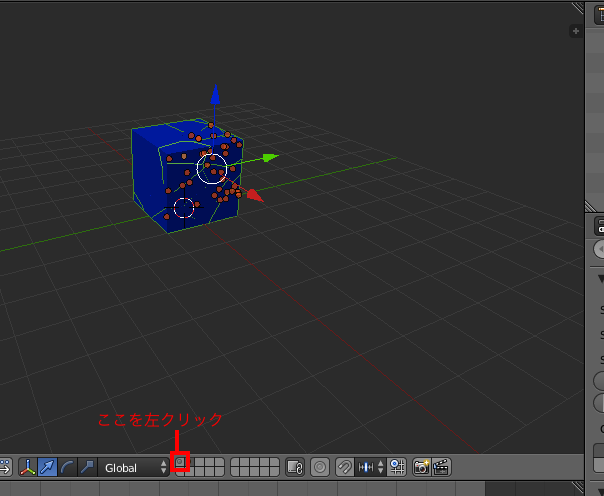
Task: Click the 3D cursor on the cube
Action: [x=184, y=208]
